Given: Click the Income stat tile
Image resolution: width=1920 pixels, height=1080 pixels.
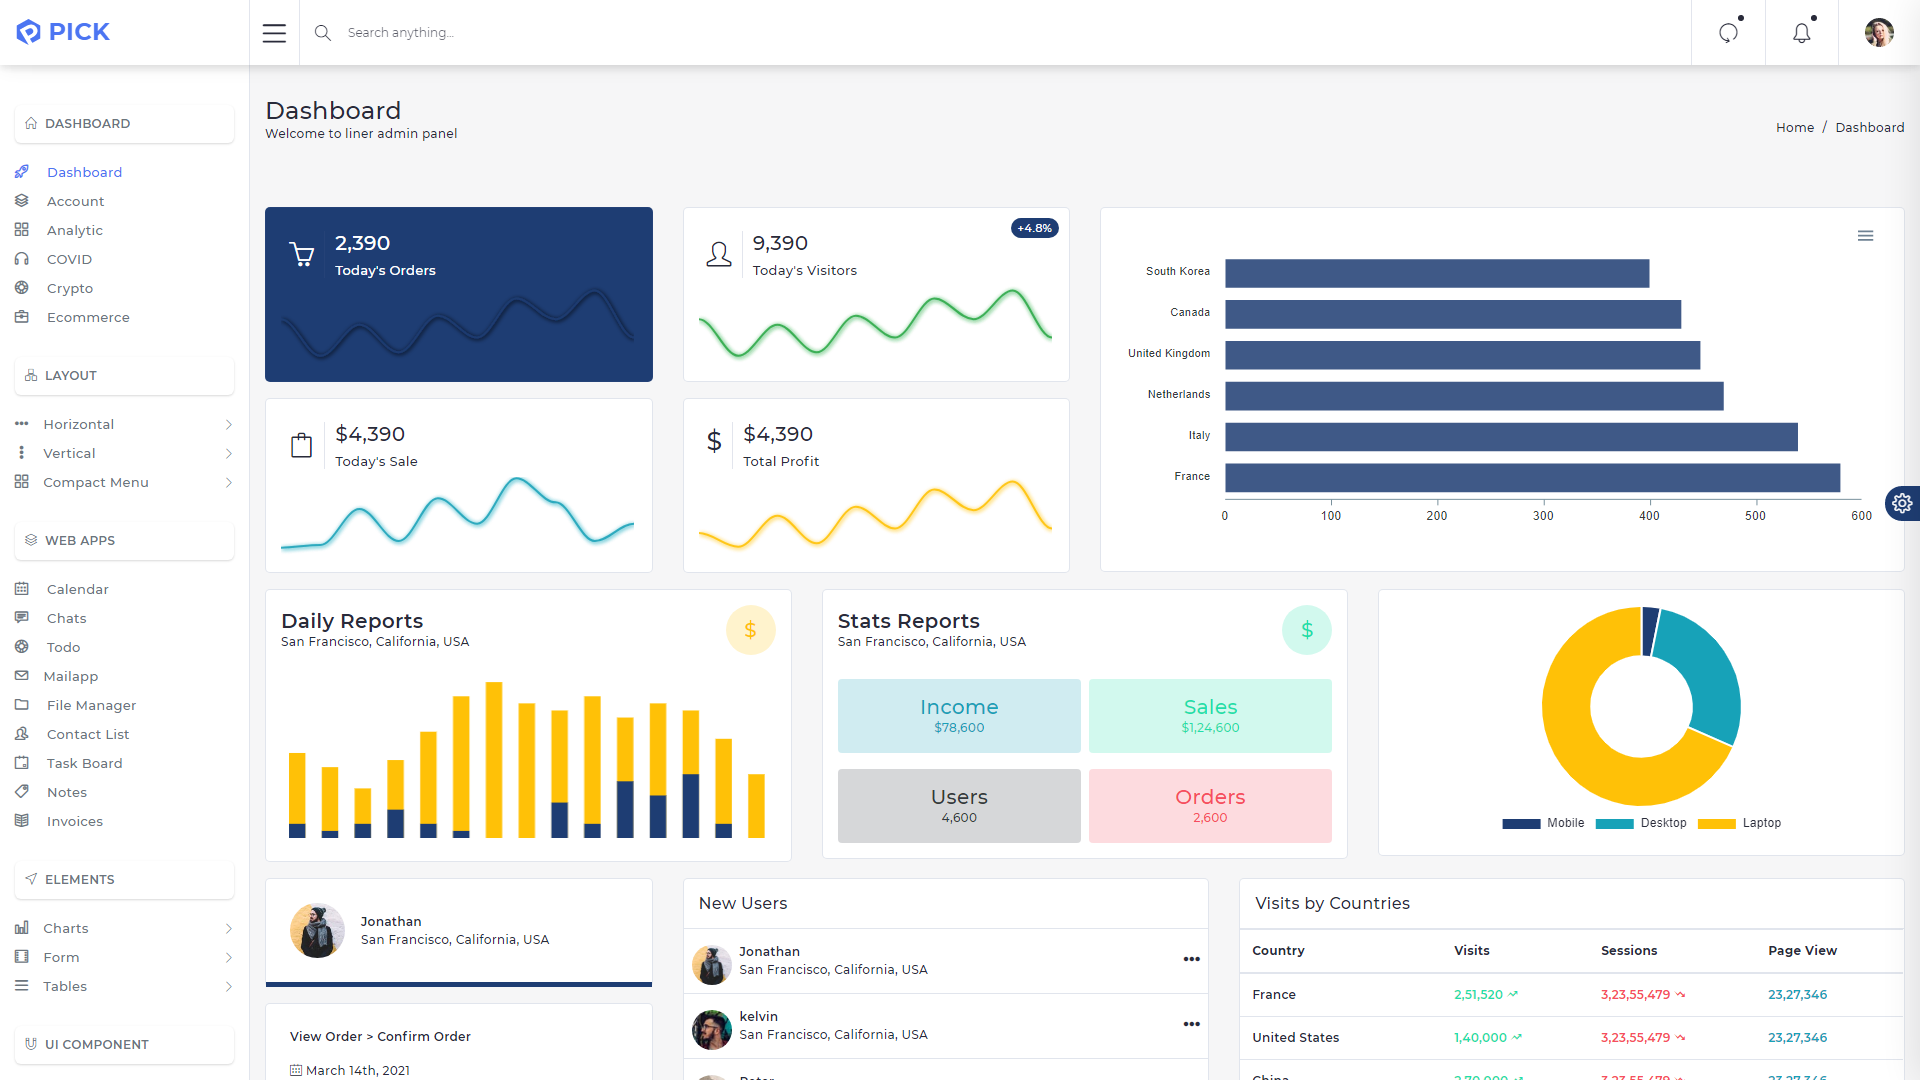Looking at the screenshot, I should pyautogui.click(x=959, y=716).
